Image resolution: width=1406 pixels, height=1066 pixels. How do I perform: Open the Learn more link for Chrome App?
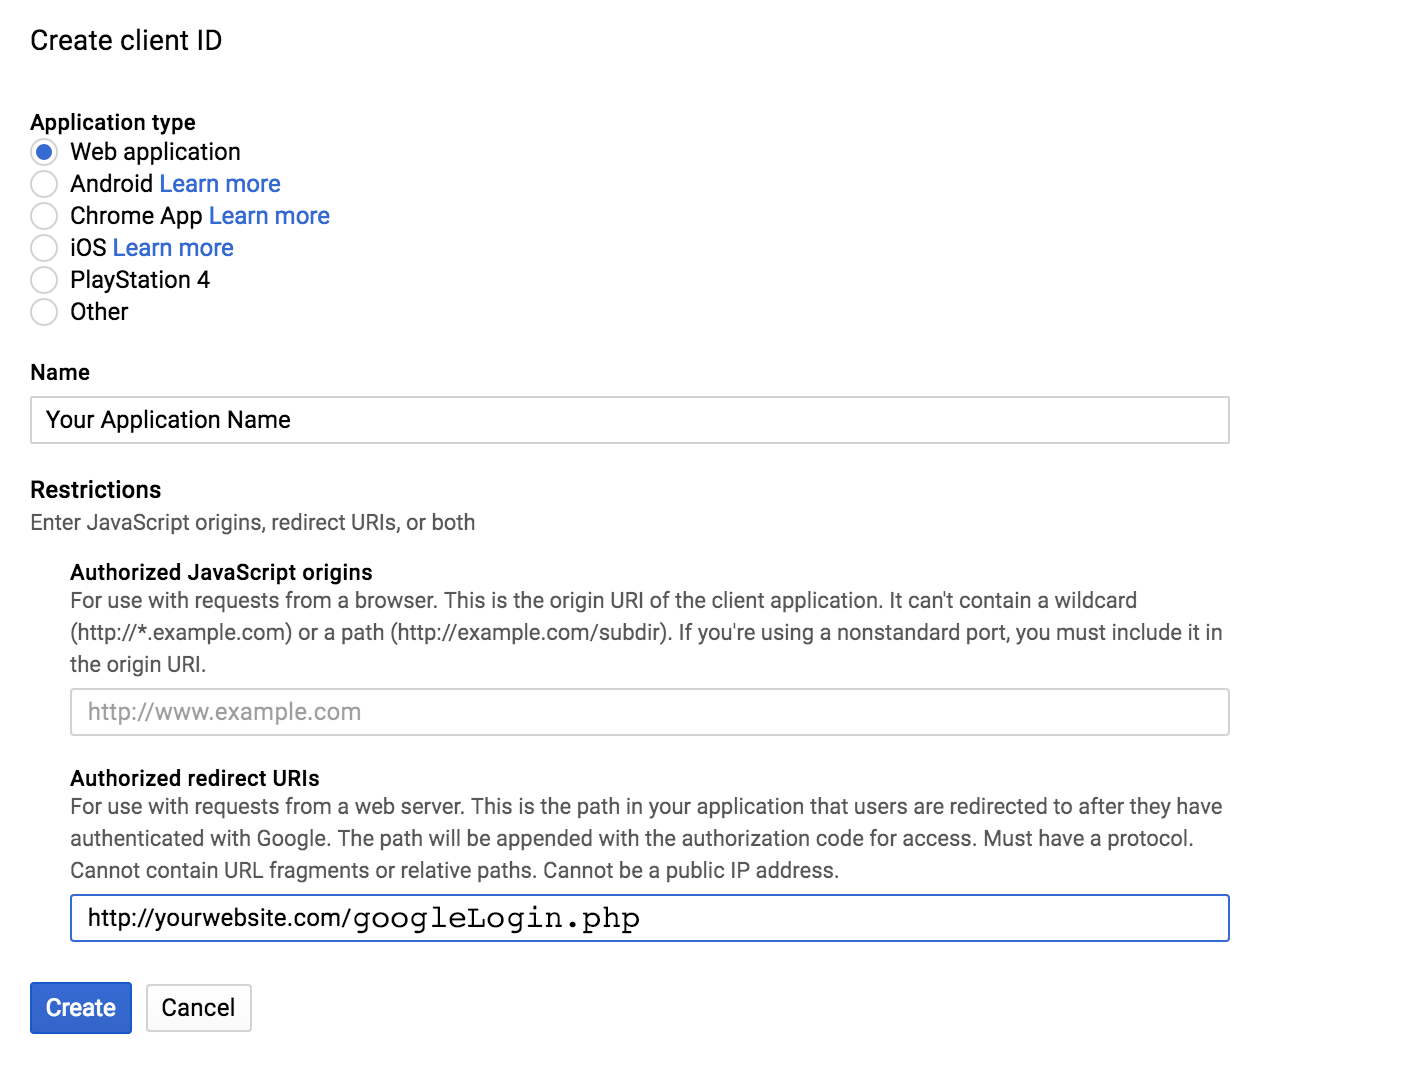coord(269,216)
